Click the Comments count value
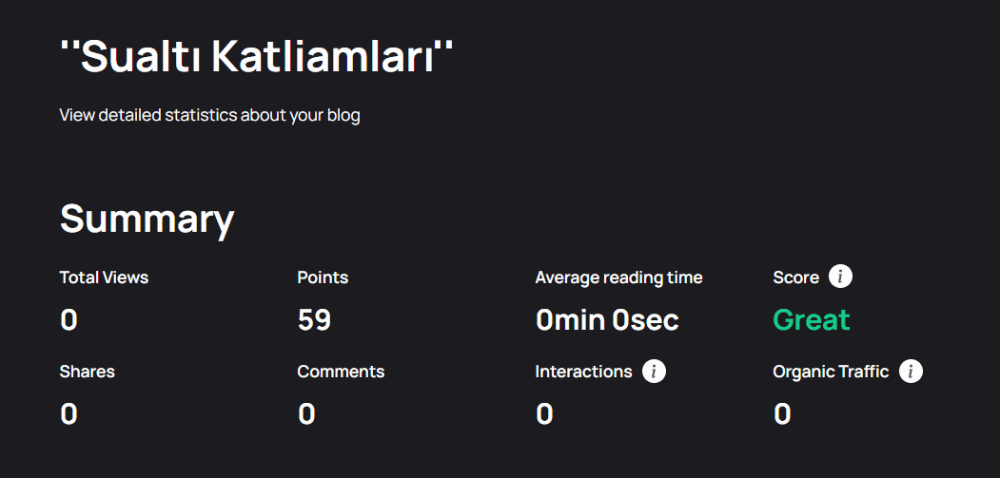Image resolution: width=1000 pixels, height=478 pixels. tap(306, 414)
